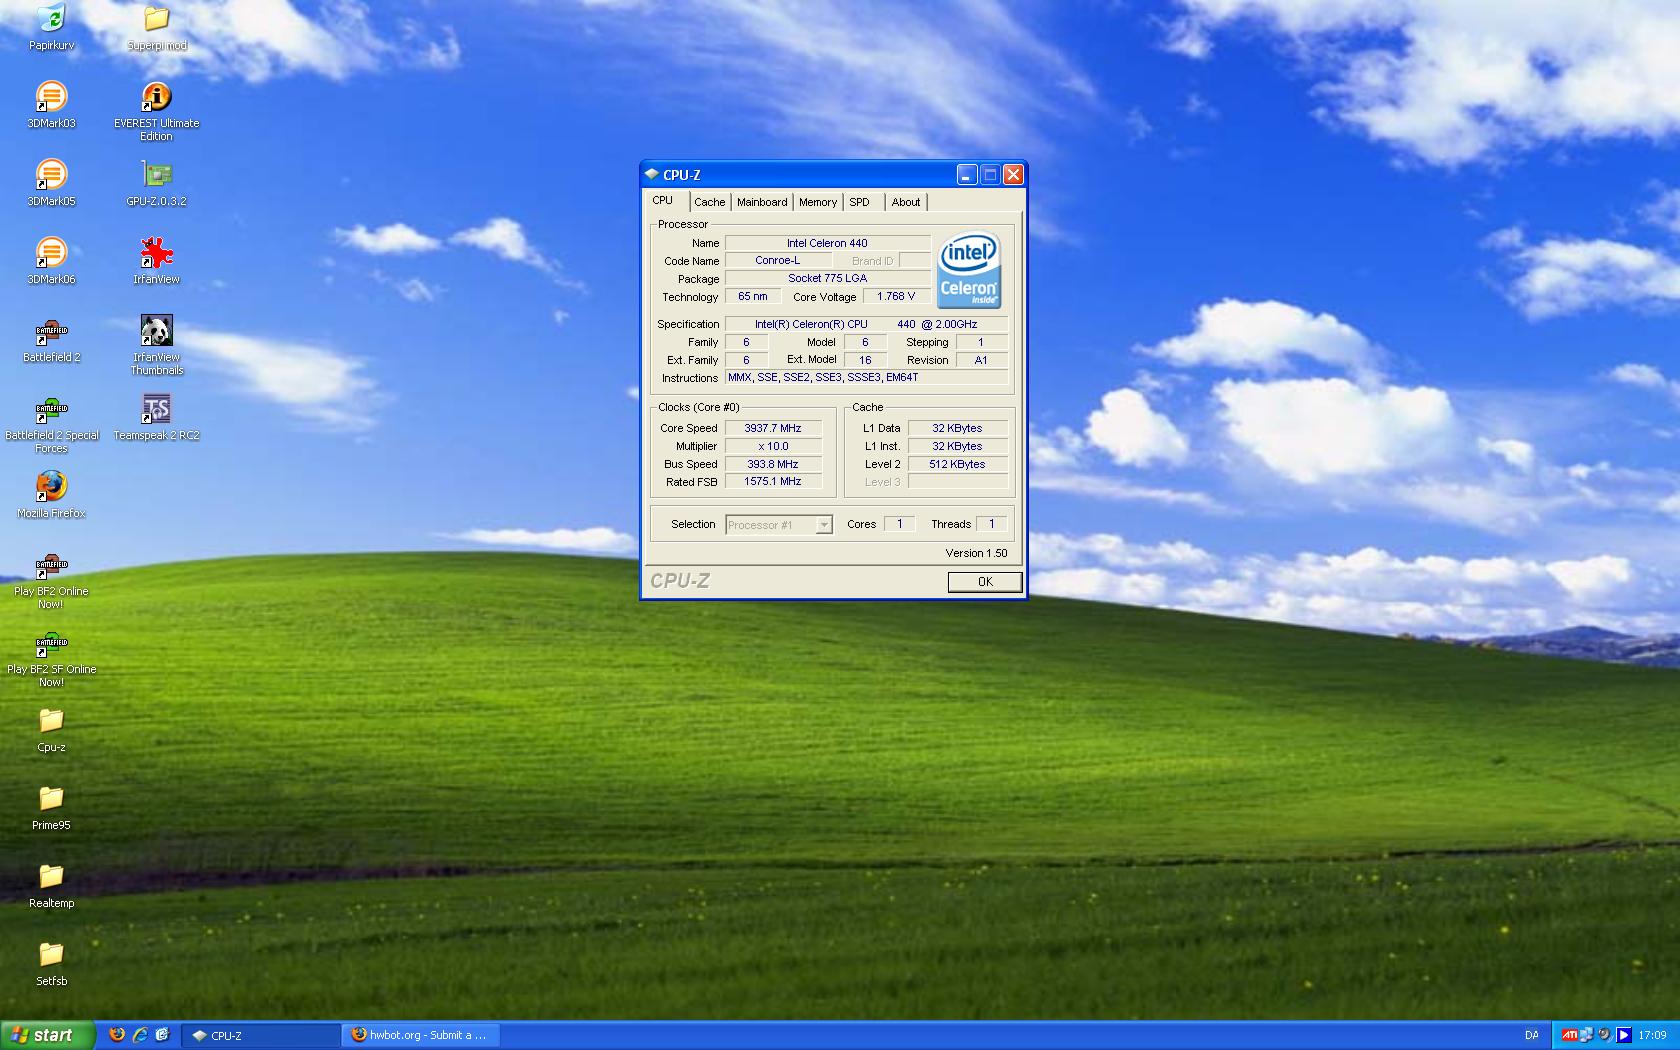Click ATI tray icon in system tray
The width and height of the screenshot is (1680, 1050).
coord(1570,1035)
